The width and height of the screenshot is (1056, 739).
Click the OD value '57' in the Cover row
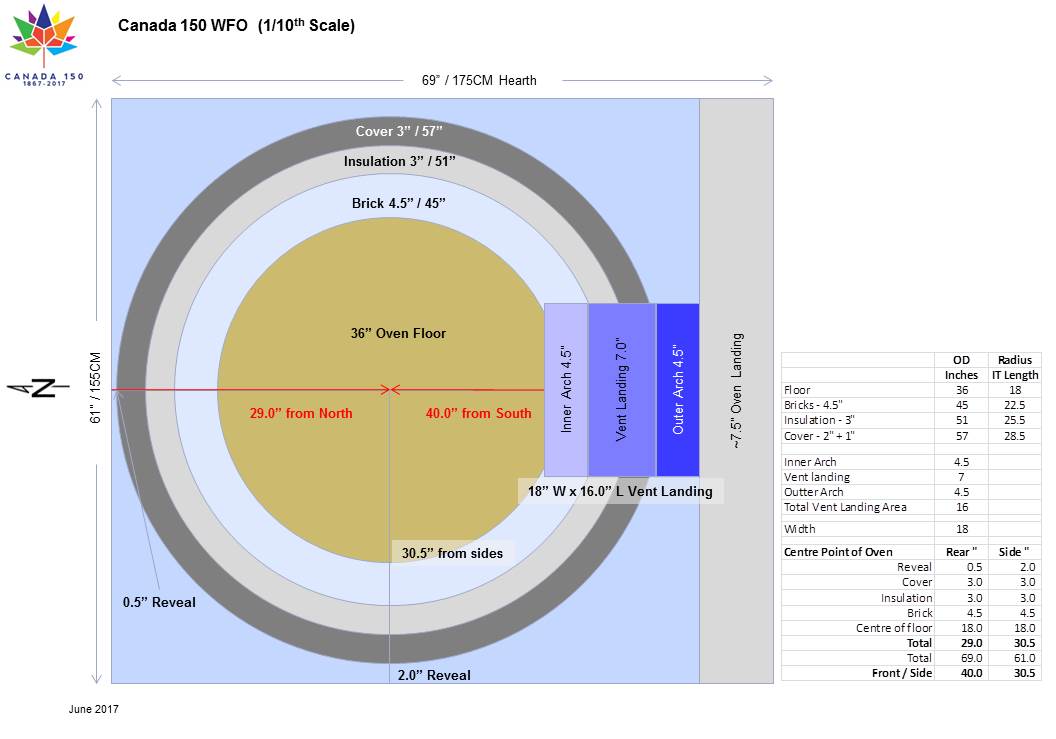(962, 436)
